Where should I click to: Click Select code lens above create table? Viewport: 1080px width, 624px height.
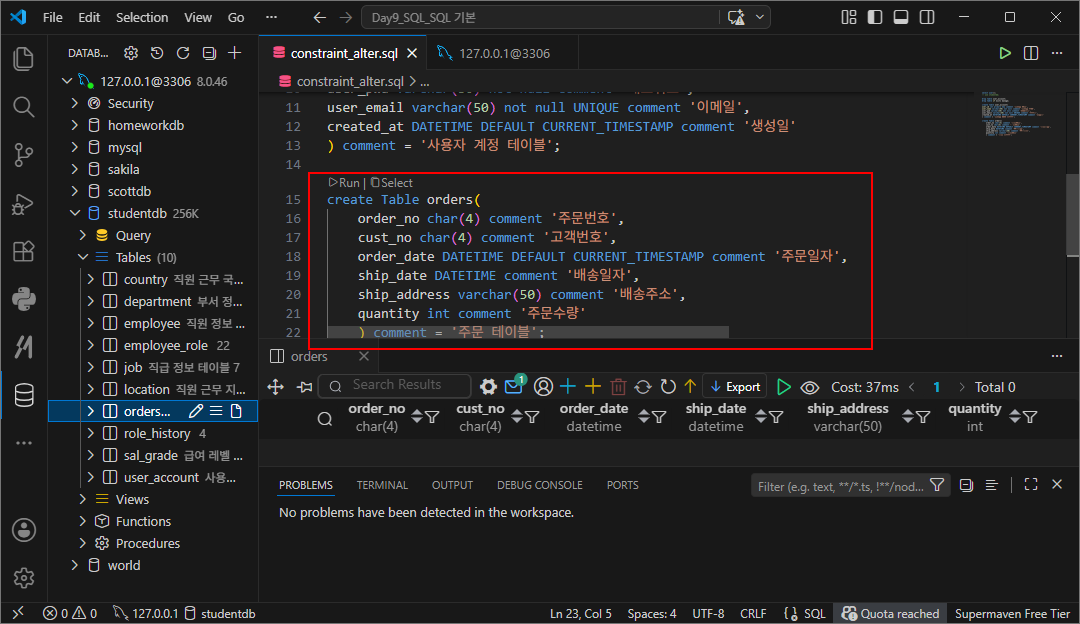coord(392,183)
